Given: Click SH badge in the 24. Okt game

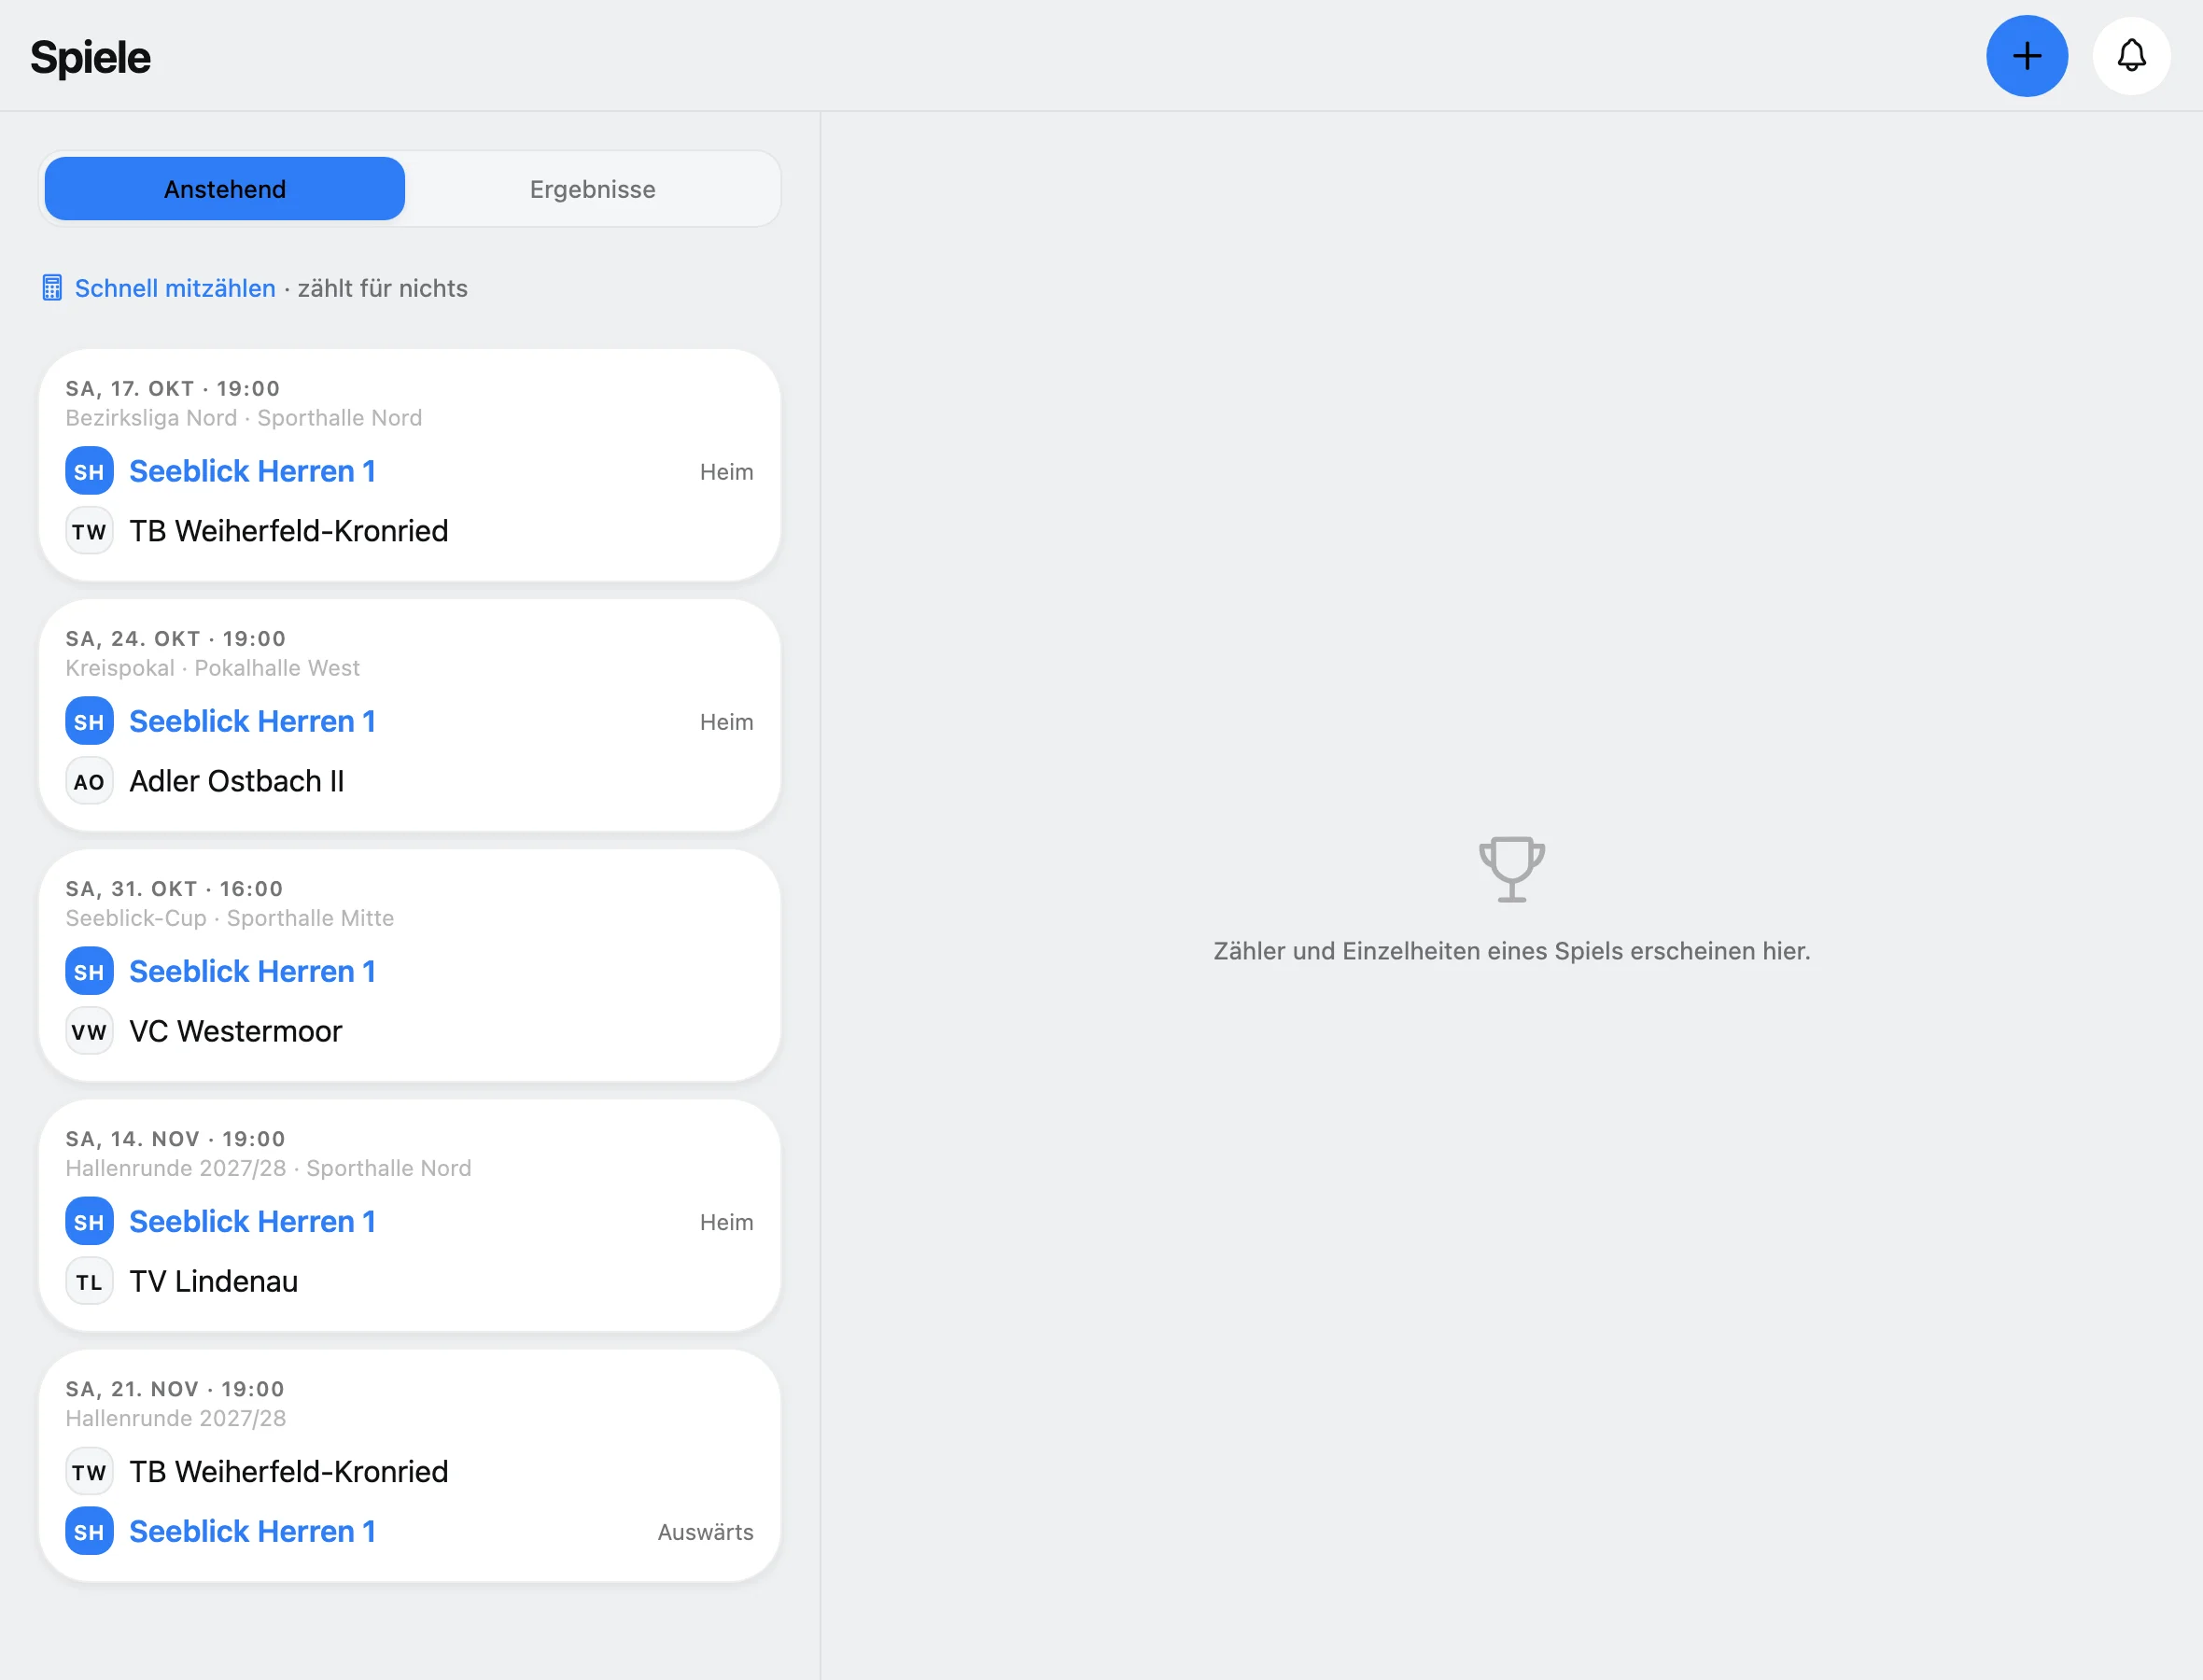Looking at the screenshot, I should click(89, 721).
